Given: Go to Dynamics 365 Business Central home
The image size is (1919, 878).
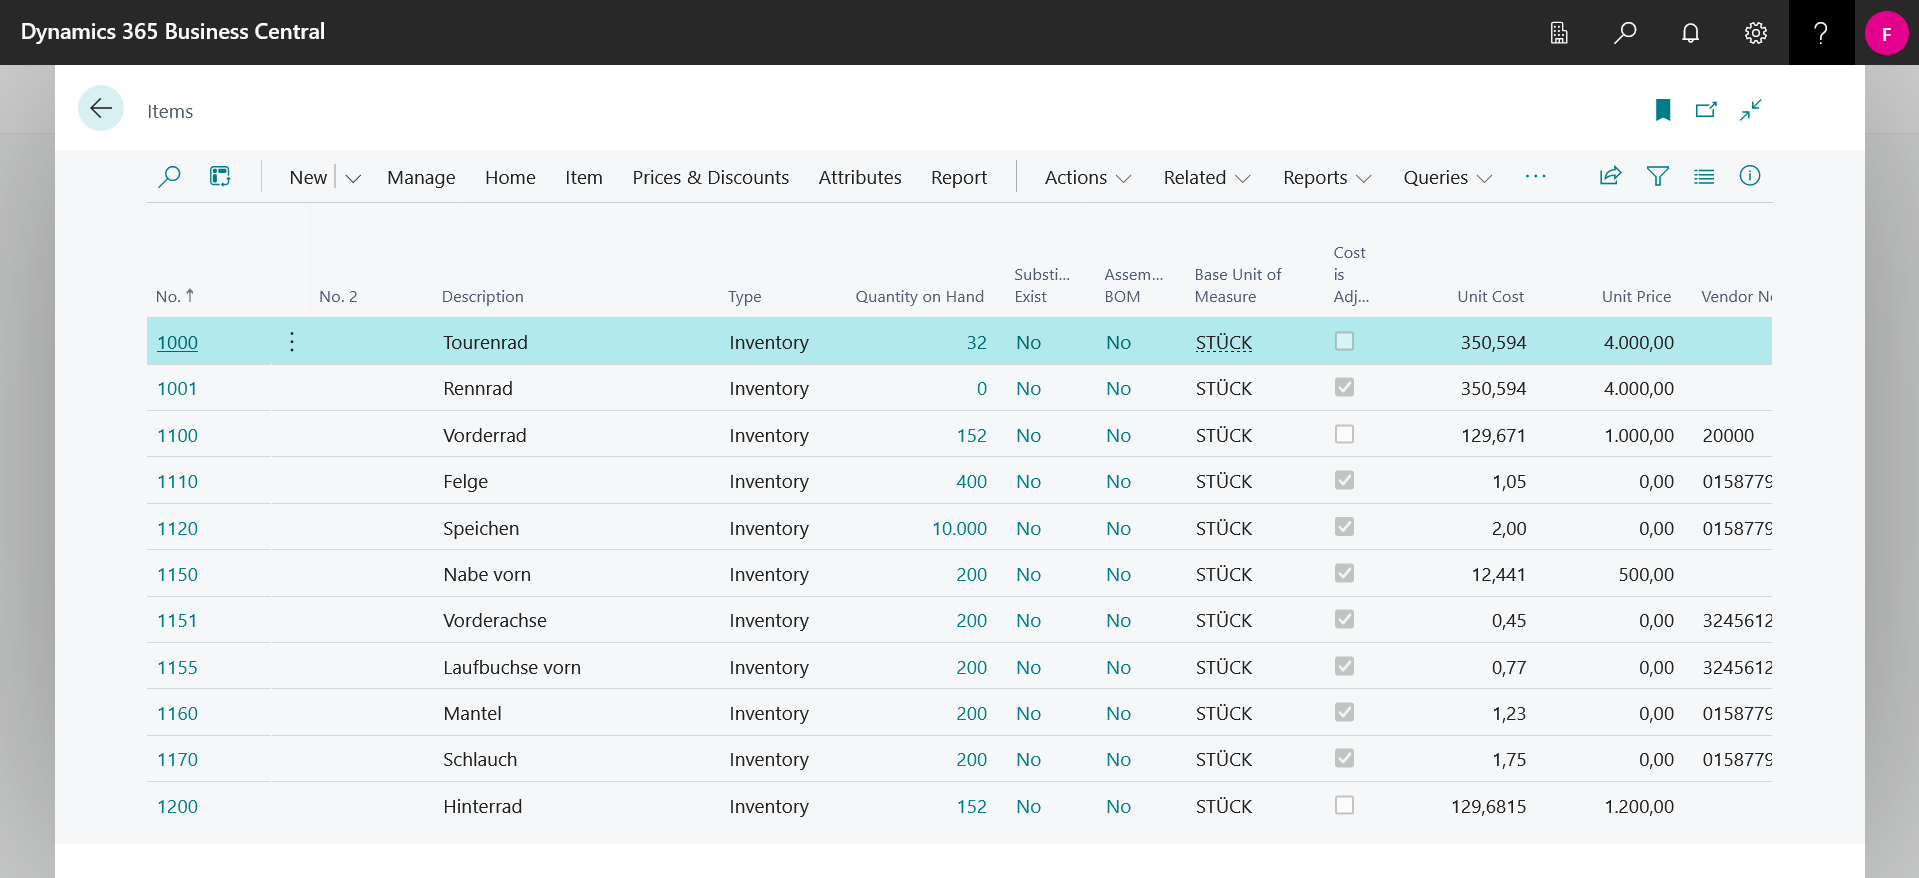Looking at the screenshot, I should tap(173, 32).
